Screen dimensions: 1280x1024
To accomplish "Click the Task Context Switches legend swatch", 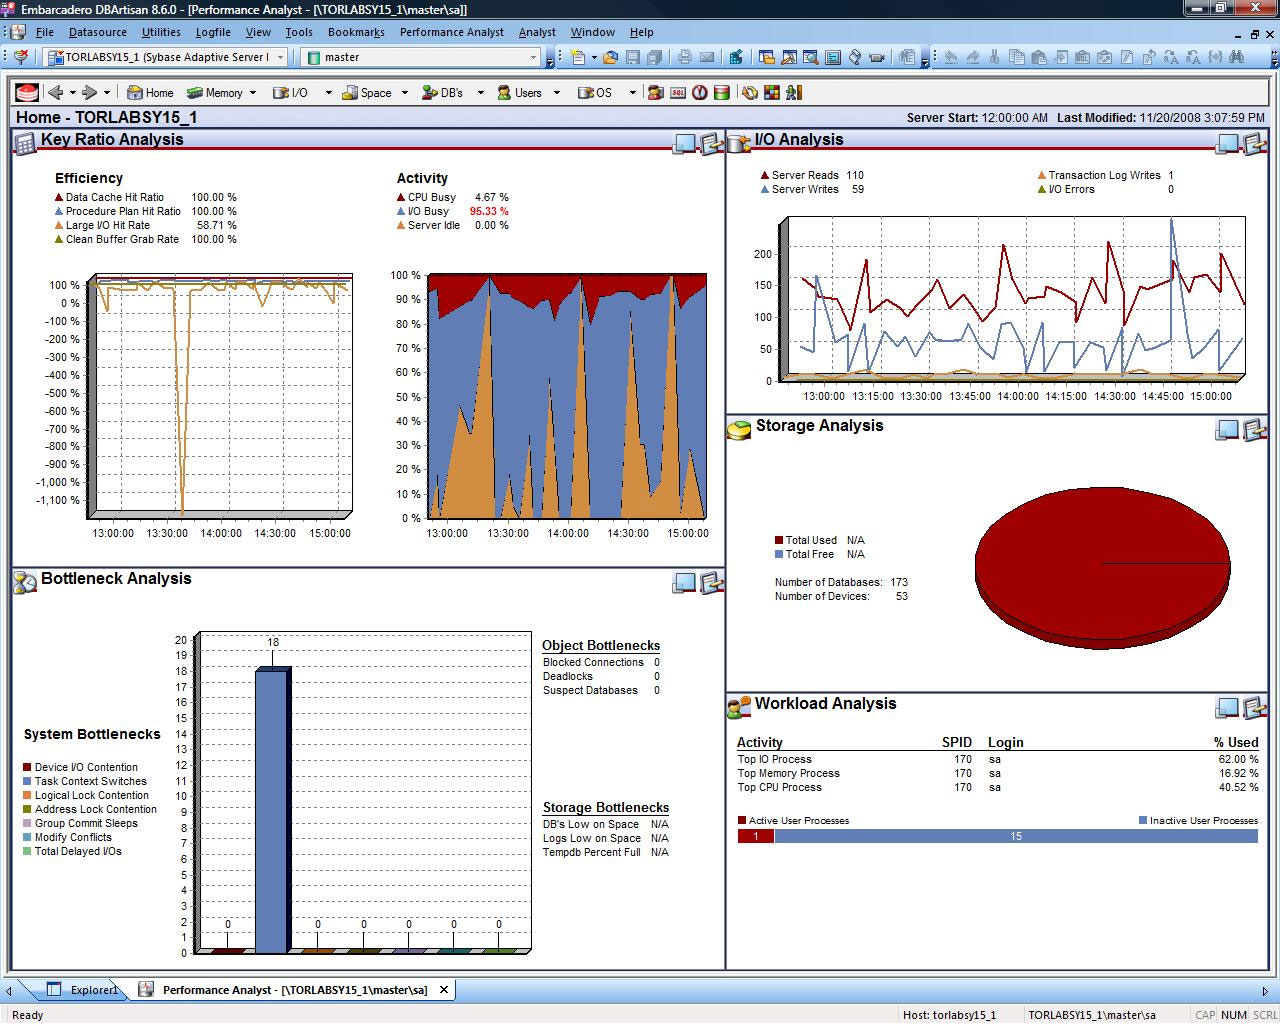I will [x=28, y=782].
